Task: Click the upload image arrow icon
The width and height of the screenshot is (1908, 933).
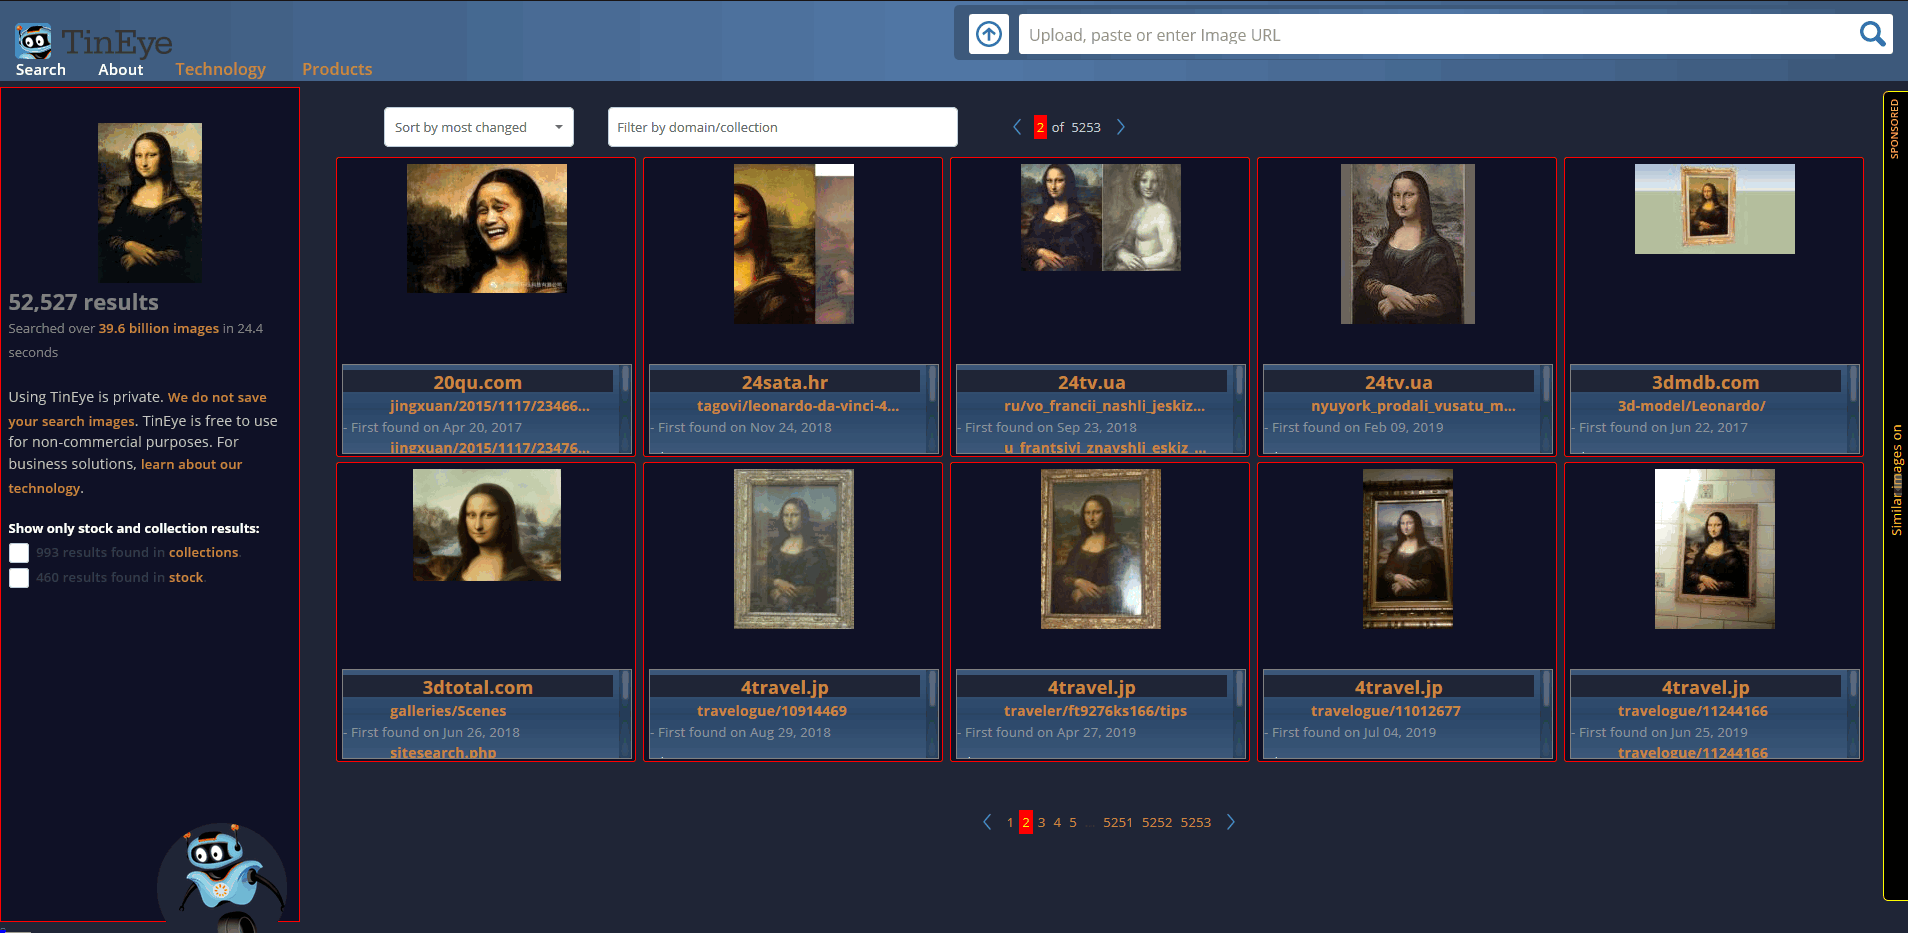Action: pos(989,35)
